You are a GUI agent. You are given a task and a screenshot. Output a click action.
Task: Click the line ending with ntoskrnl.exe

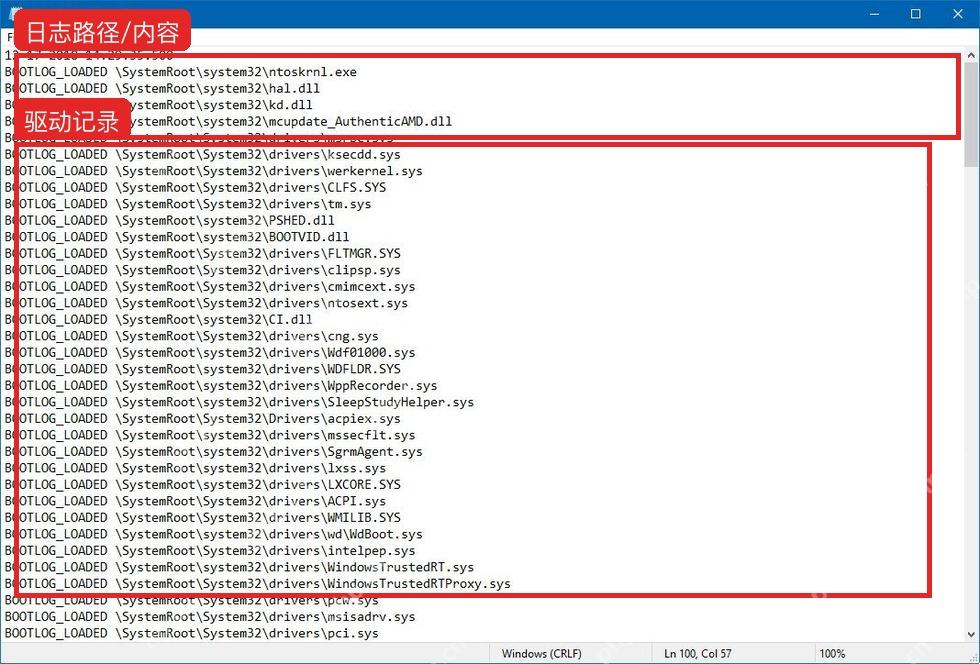[181, 72]
